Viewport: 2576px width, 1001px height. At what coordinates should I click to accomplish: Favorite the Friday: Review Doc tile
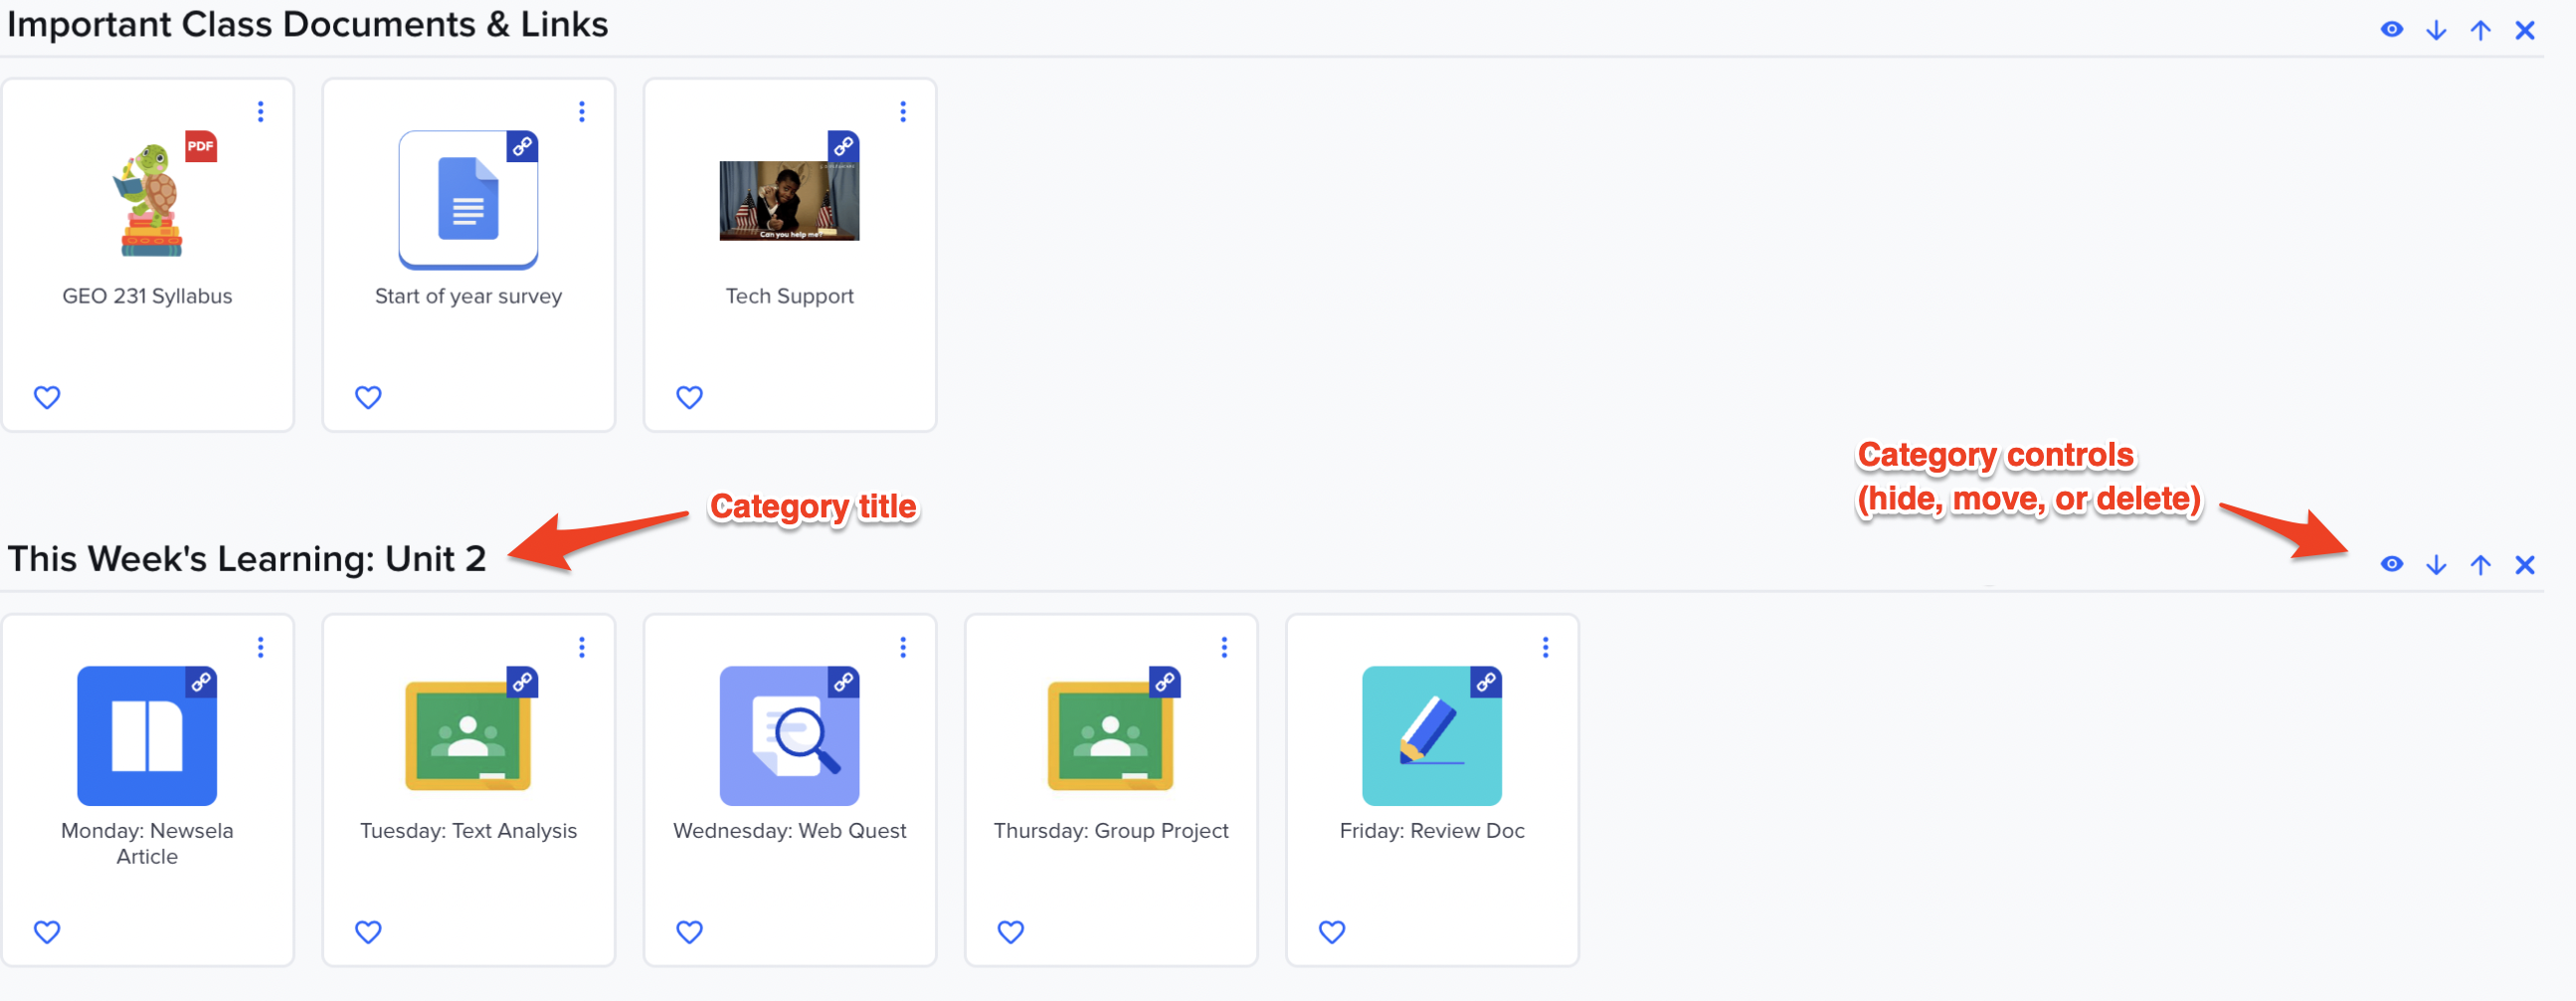coord(1331,931)
